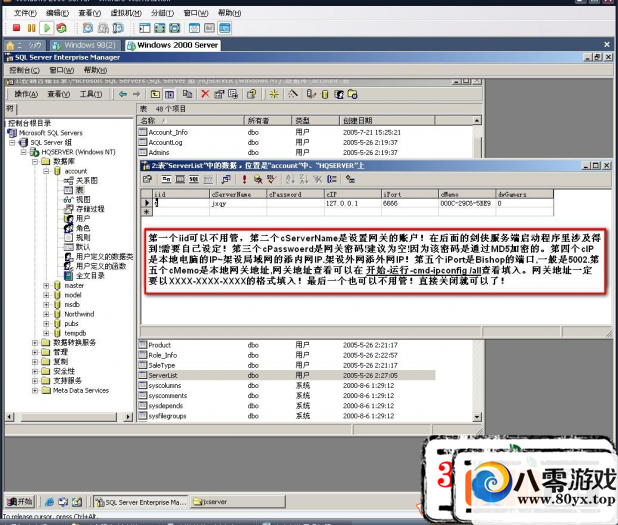Screen dimensions: 618x525
Task: Click the 开始 Start button
Action: tap(20, 502)
